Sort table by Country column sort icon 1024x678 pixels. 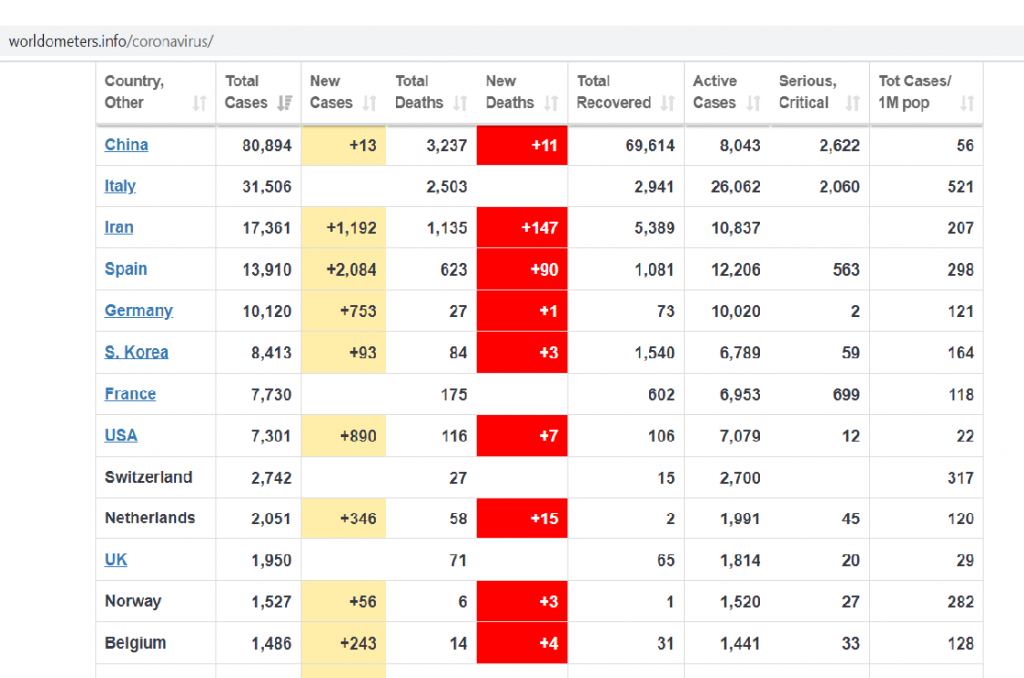coord(199,103)
